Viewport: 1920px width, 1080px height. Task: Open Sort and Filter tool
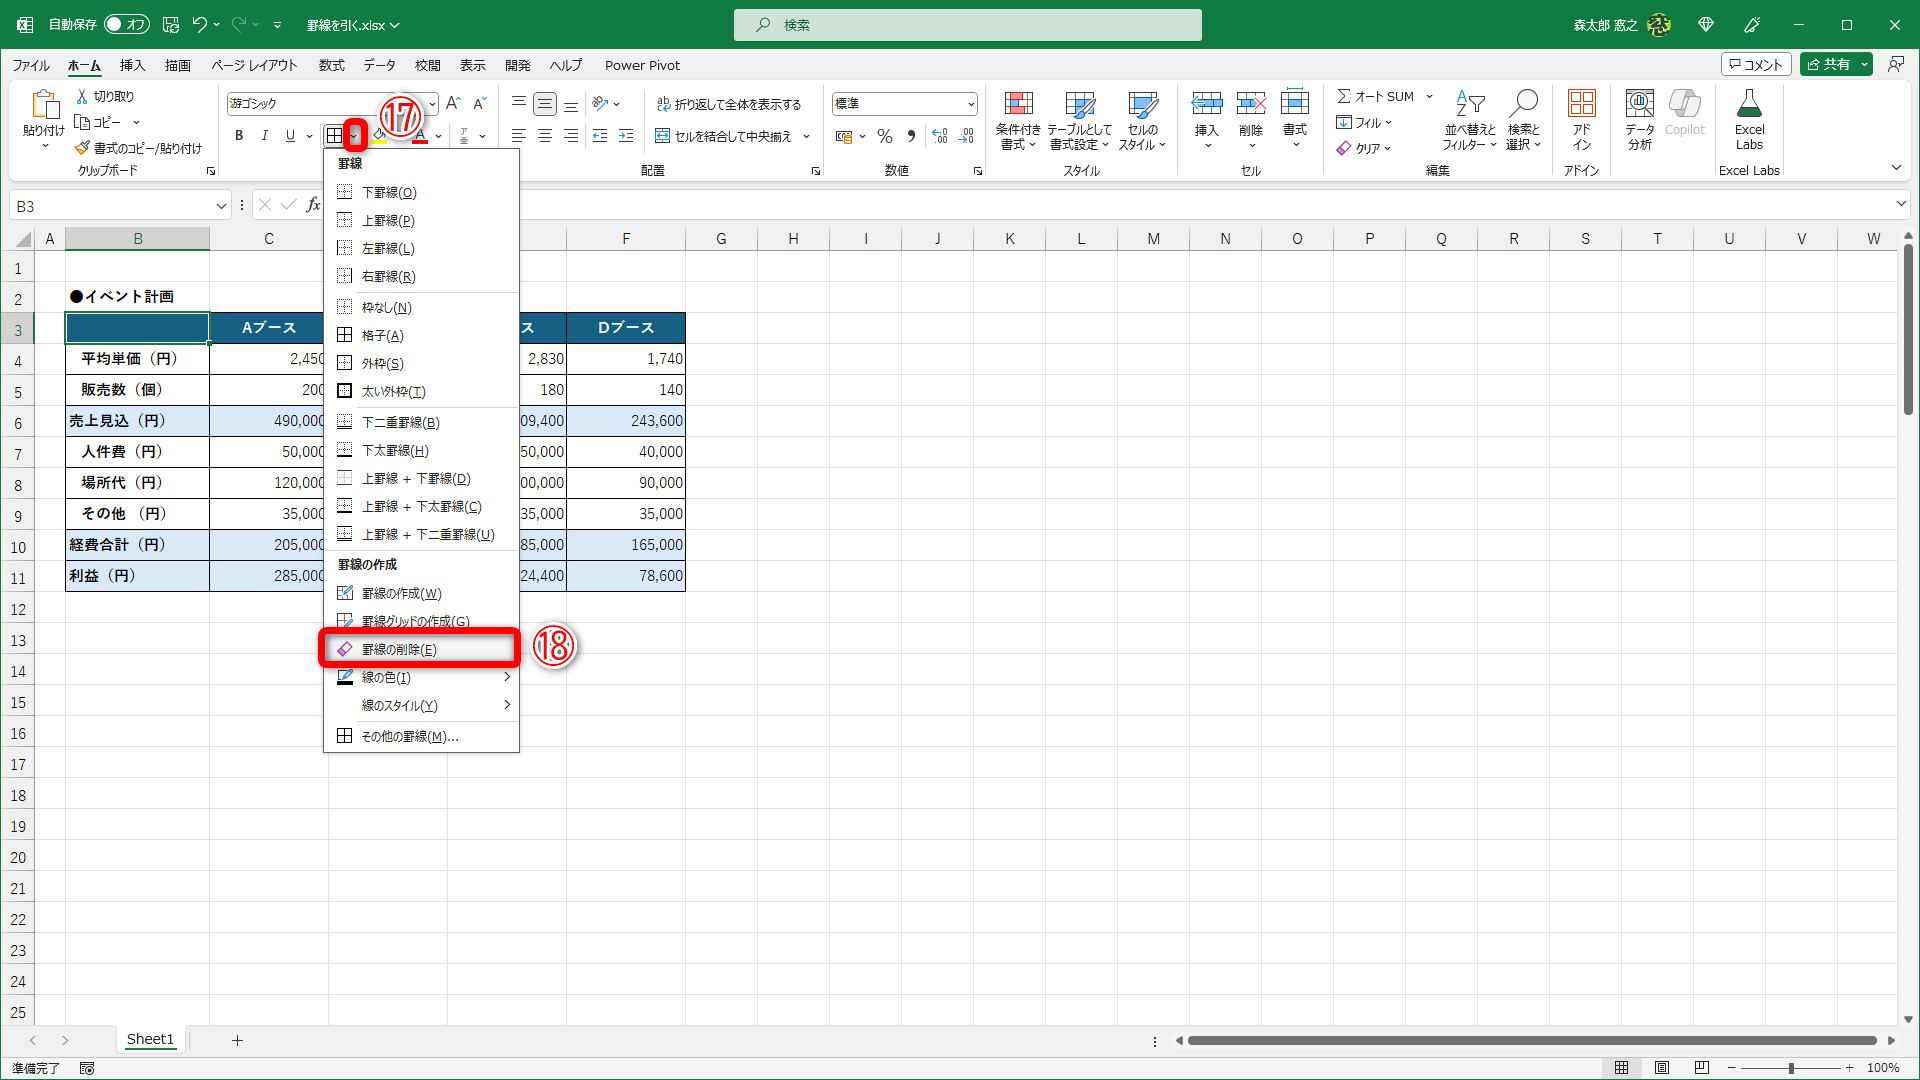(x=1469, y=104)
